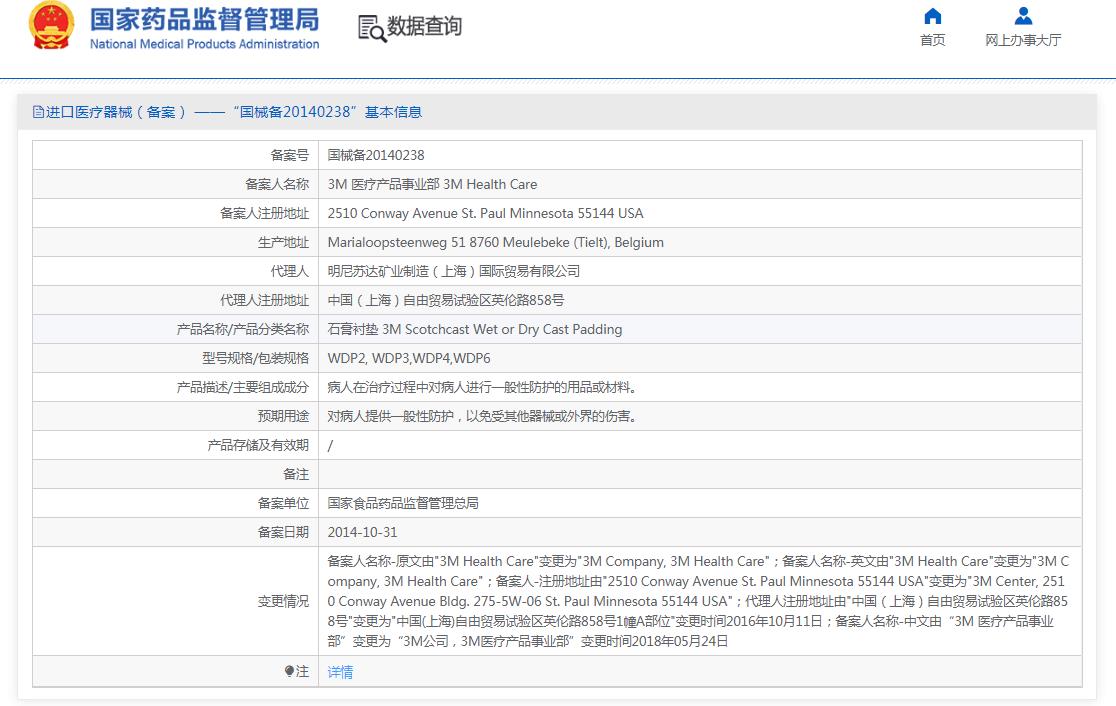This screenshot has height=706, width=1116.
Task: Click the empty 备注 value cell
Action: click(700, 475)
